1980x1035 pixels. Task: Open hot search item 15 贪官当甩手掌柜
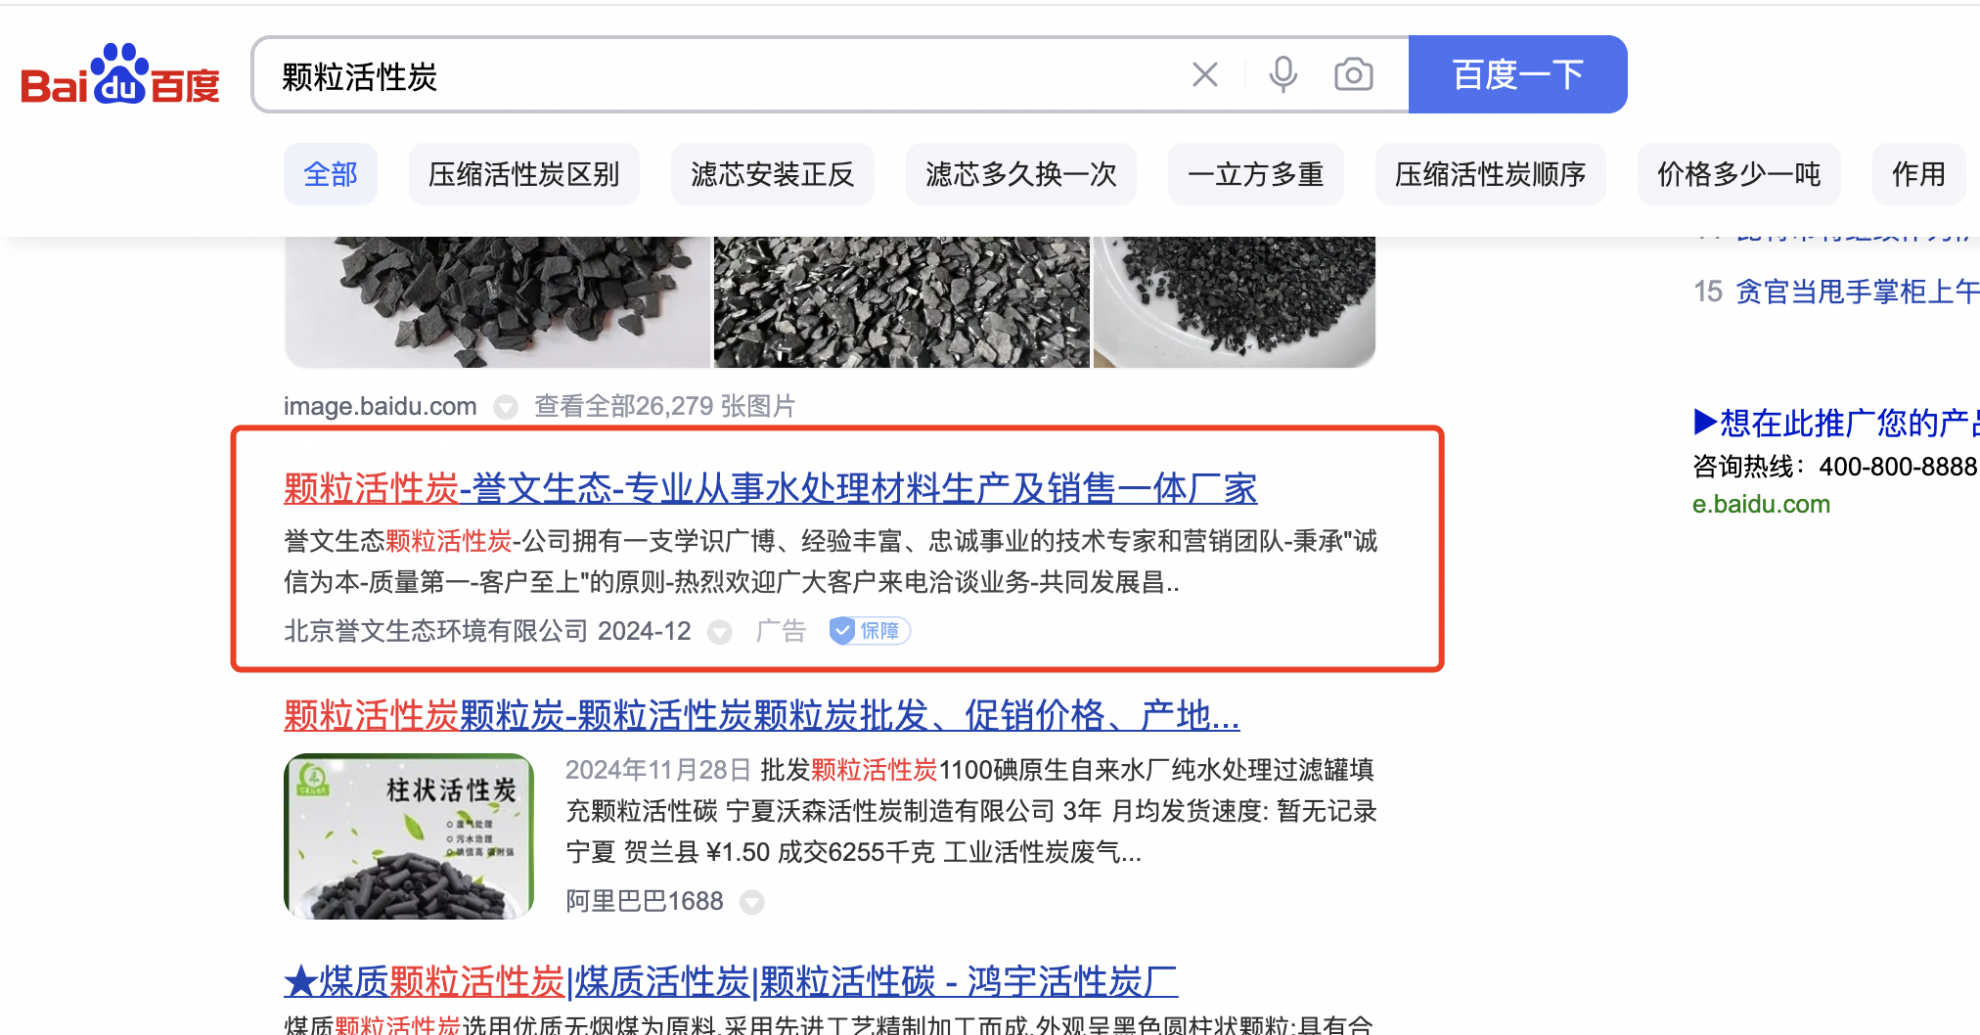point(1836,292)
